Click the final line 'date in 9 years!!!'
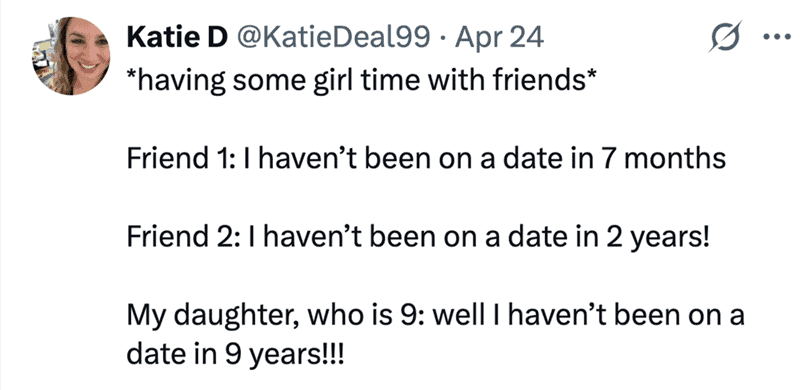The height and width of the screenshot is (390, 800). 236,355
